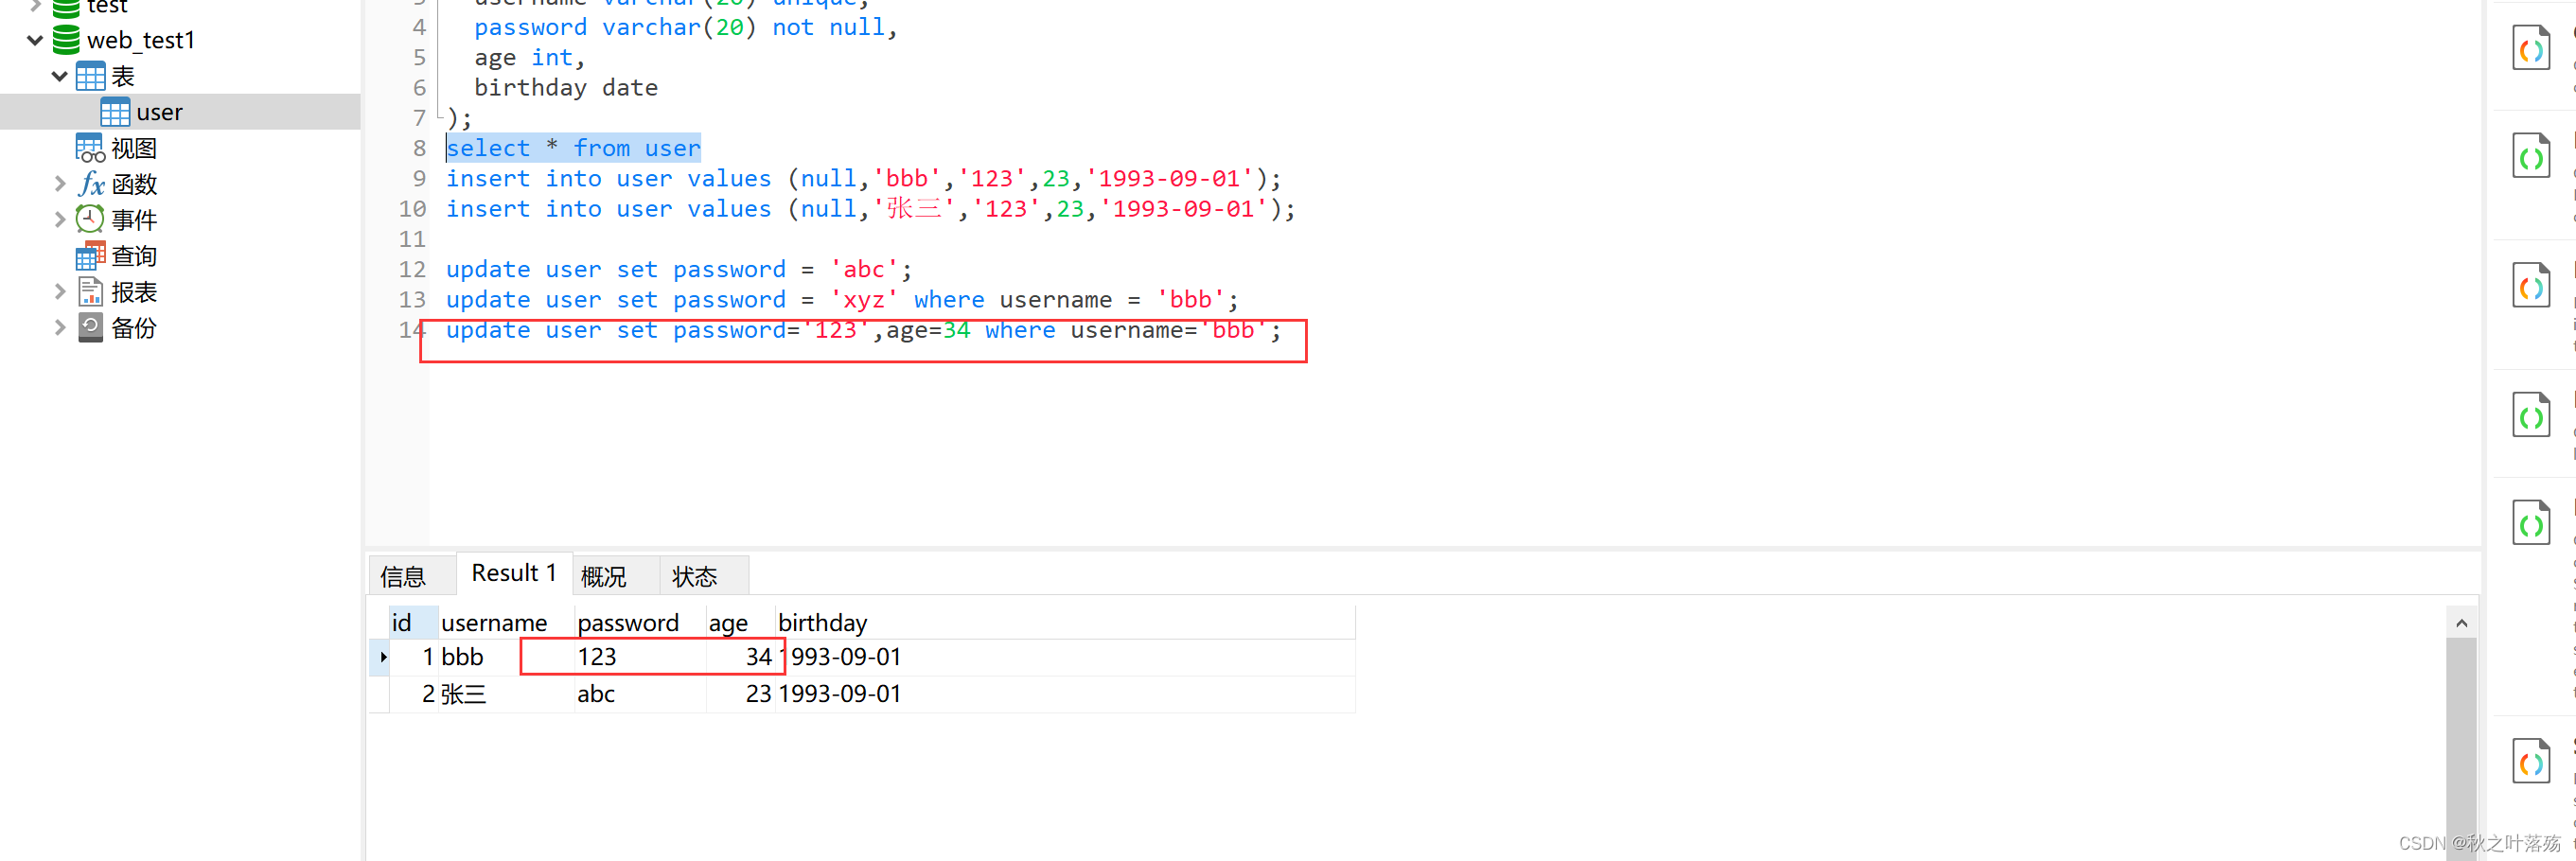Expand the 备份 backup node
Viewport: 2576px width, 861px height.
60,328
